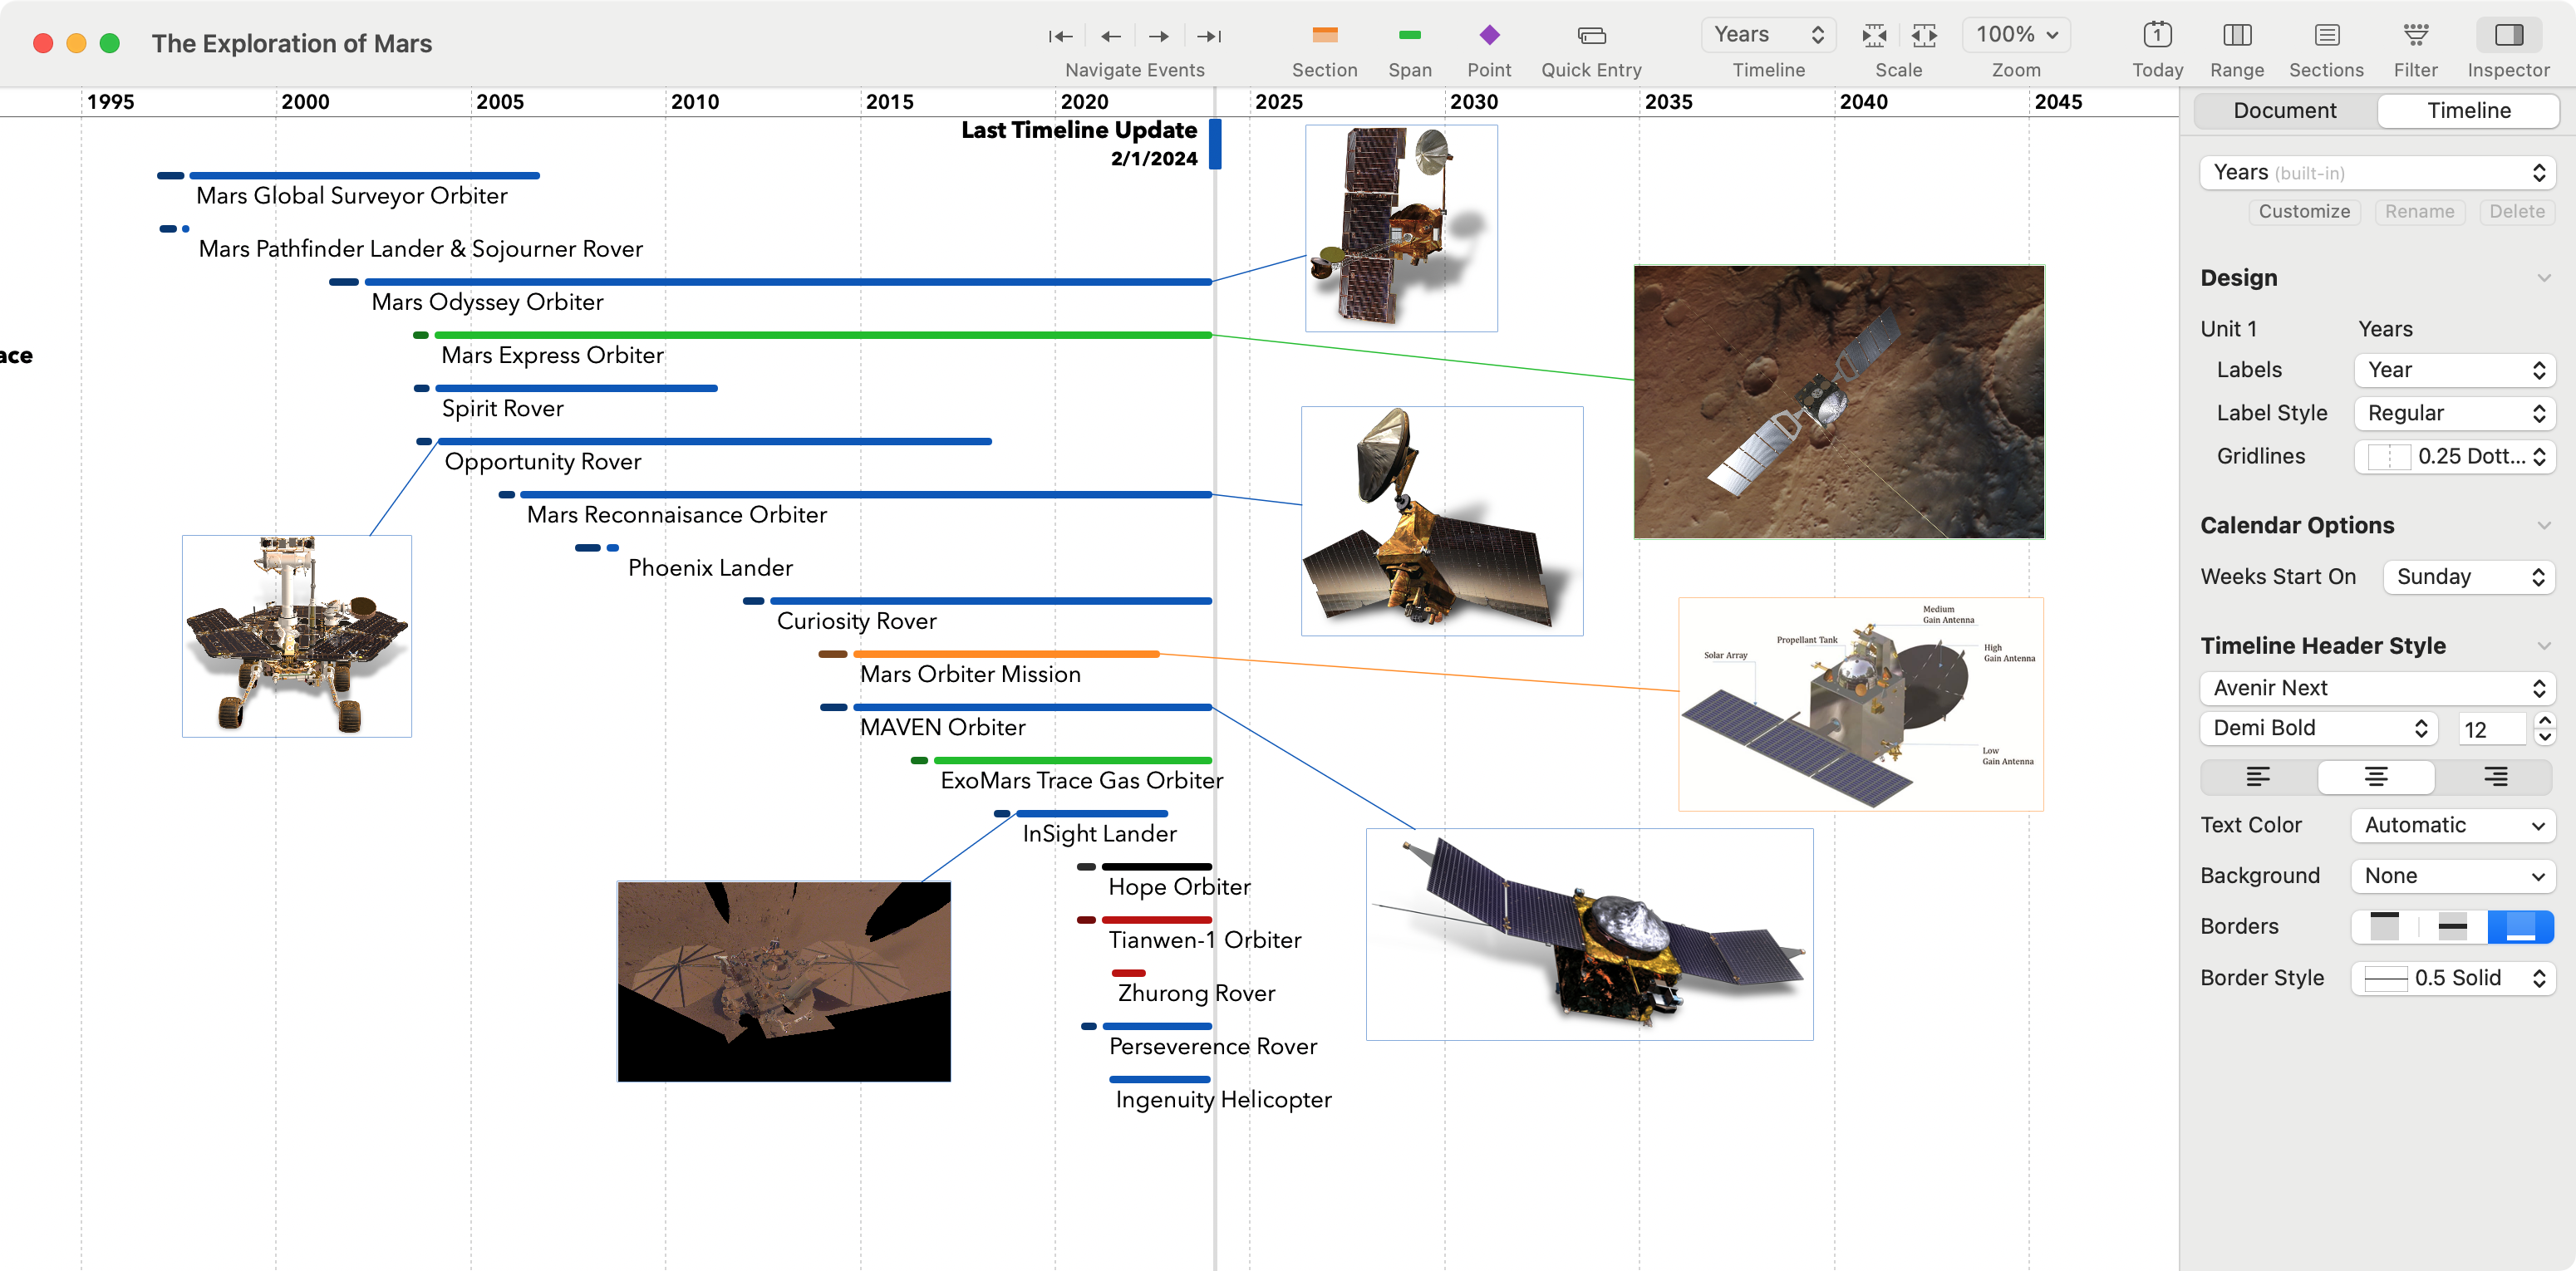2576x1271 pixels.
Task: Open the Filter options
Action: 2415,36
